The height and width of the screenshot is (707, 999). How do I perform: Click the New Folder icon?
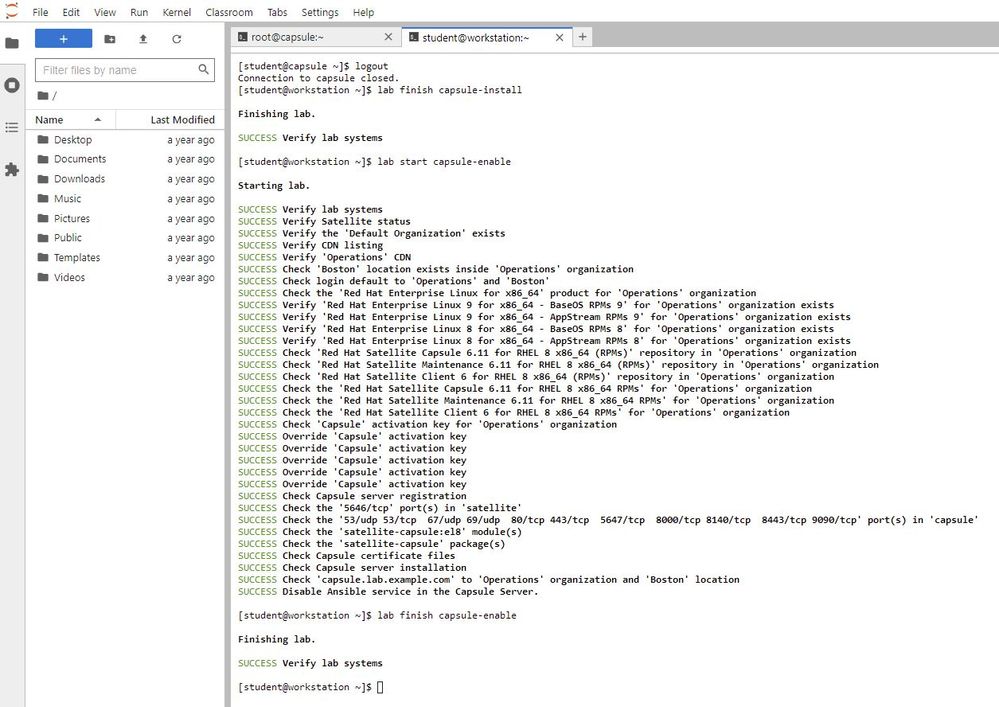click(x=109, y=39)
